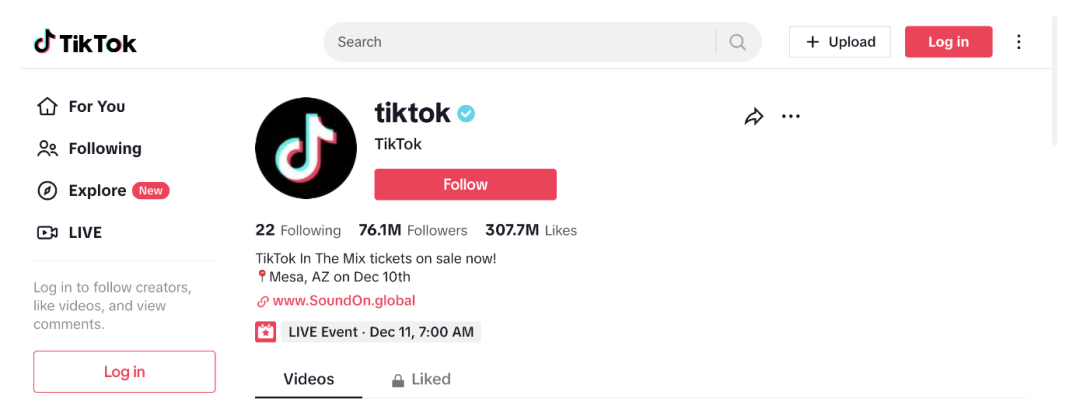Image resolution: width=1080 pixels, height=402 pixels.
Task: Open the profile more options ellipsis
Action: [x=791, y=117]
